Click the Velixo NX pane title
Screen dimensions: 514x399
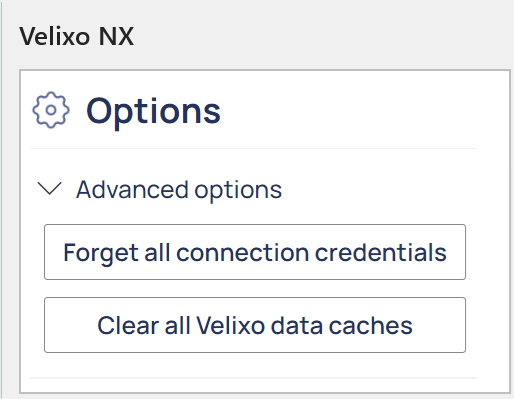coord(77,36)
